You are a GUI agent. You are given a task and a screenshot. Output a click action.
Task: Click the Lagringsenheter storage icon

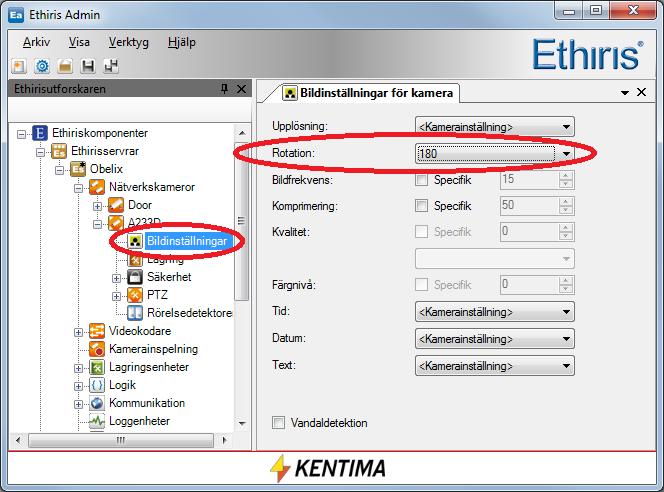click(97, 367)
